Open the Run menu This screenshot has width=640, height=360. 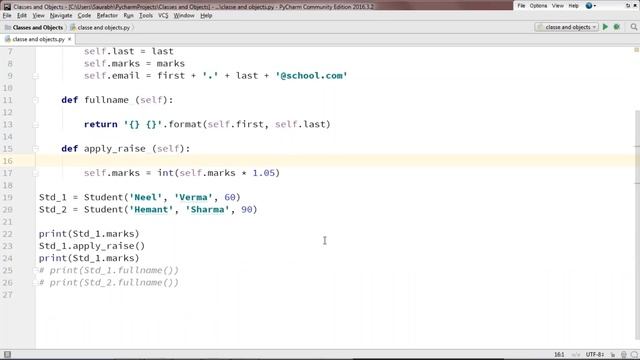[x=128, y=16]
